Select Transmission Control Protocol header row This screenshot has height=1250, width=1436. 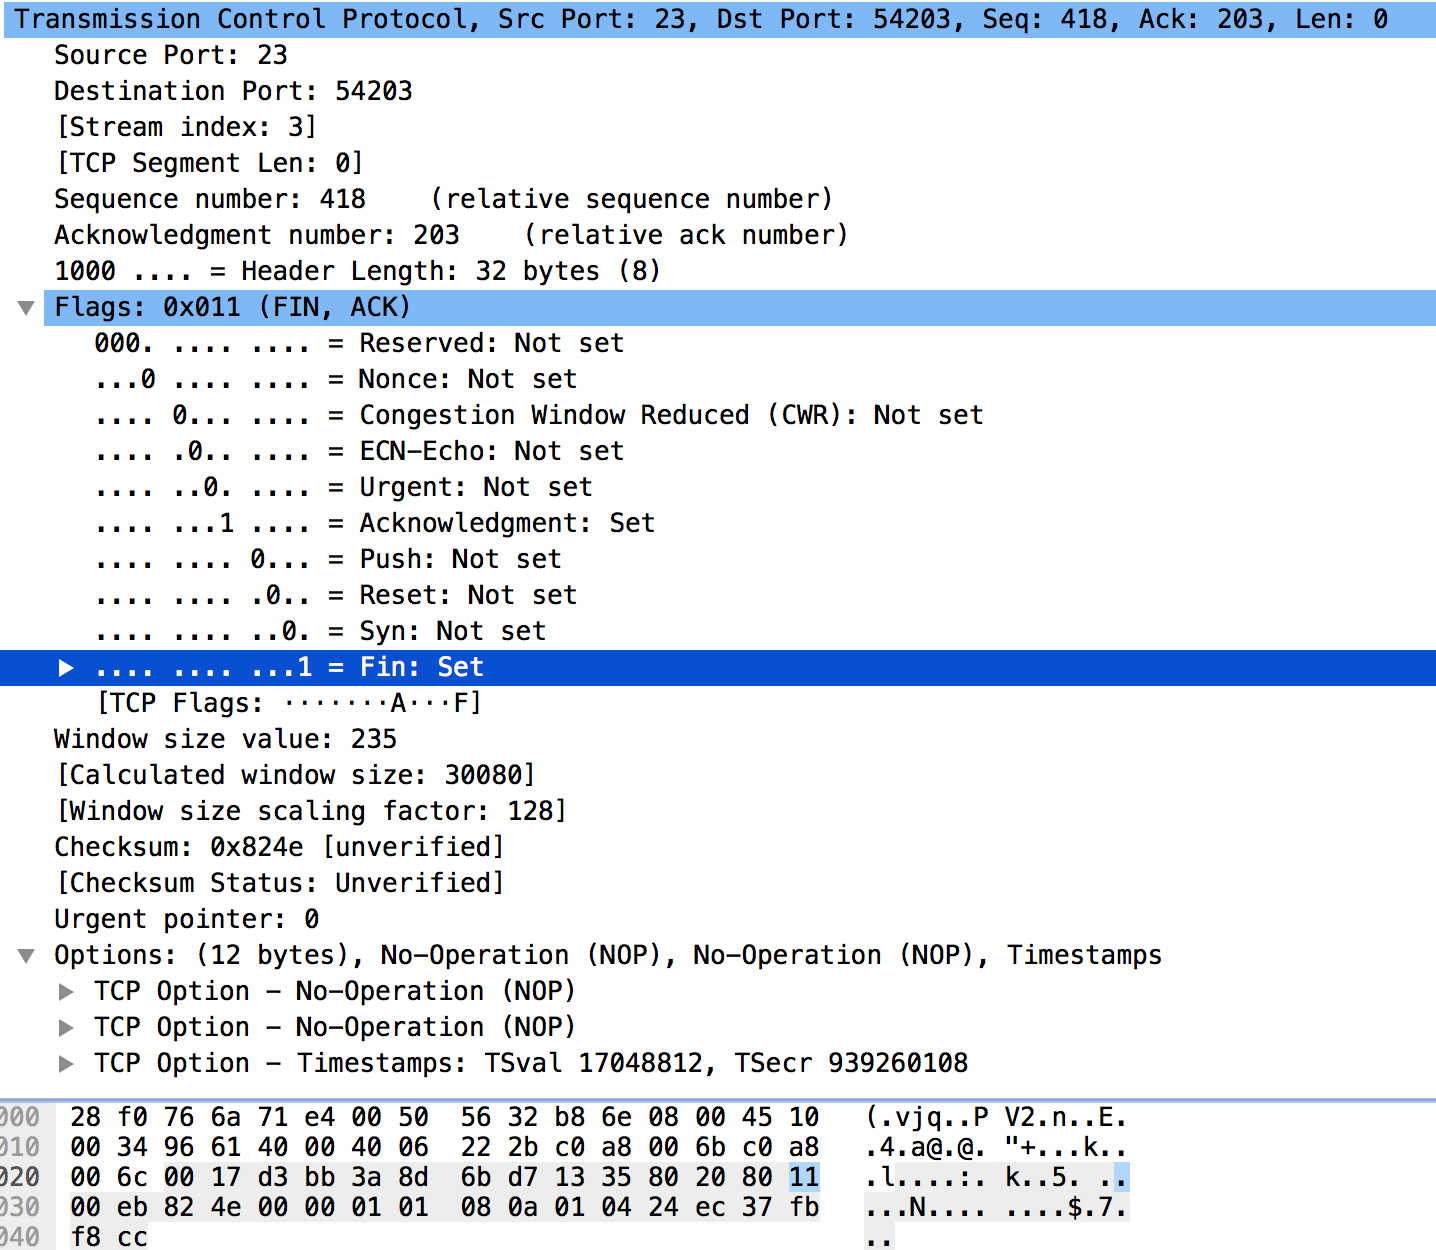718,19
